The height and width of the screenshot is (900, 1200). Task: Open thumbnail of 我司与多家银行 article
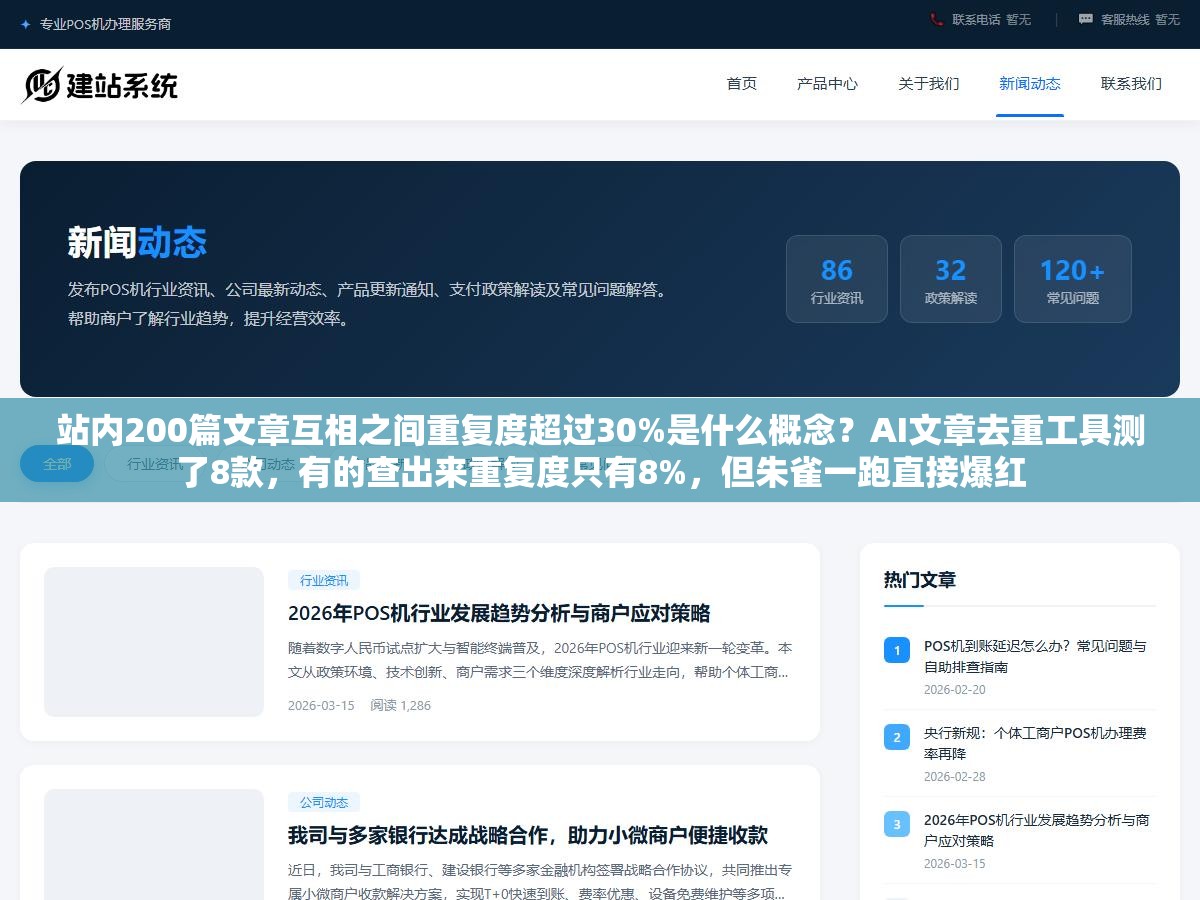tap(154, 844)
